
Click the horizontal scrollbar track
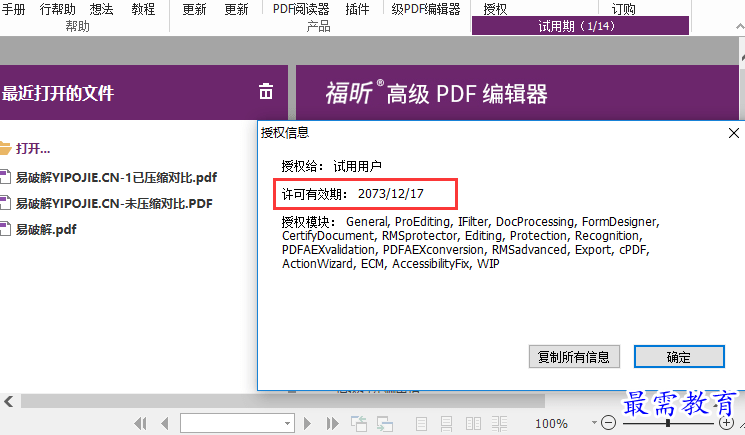click(283, 401)
